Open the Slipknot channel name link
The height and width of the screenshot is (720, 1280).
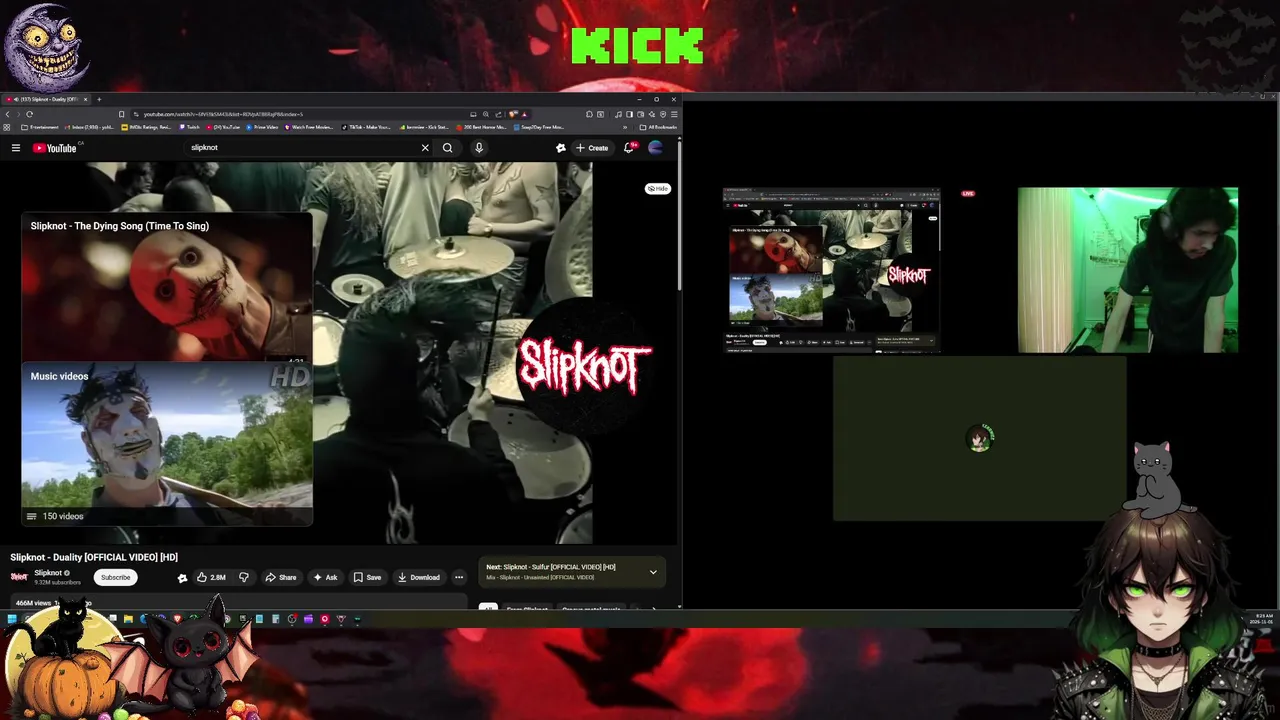[x=48, y=573]
